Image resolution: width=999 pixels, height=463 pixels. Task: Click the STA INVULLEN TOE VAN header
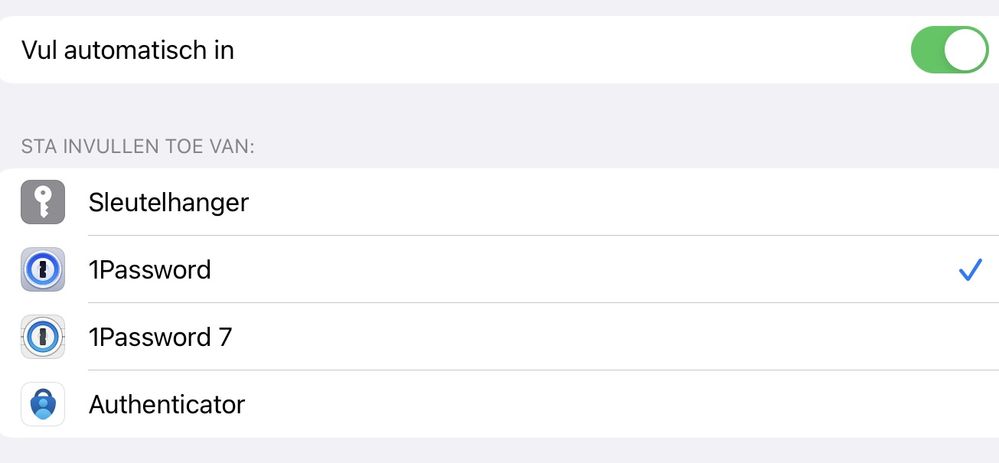click(138, 147)
